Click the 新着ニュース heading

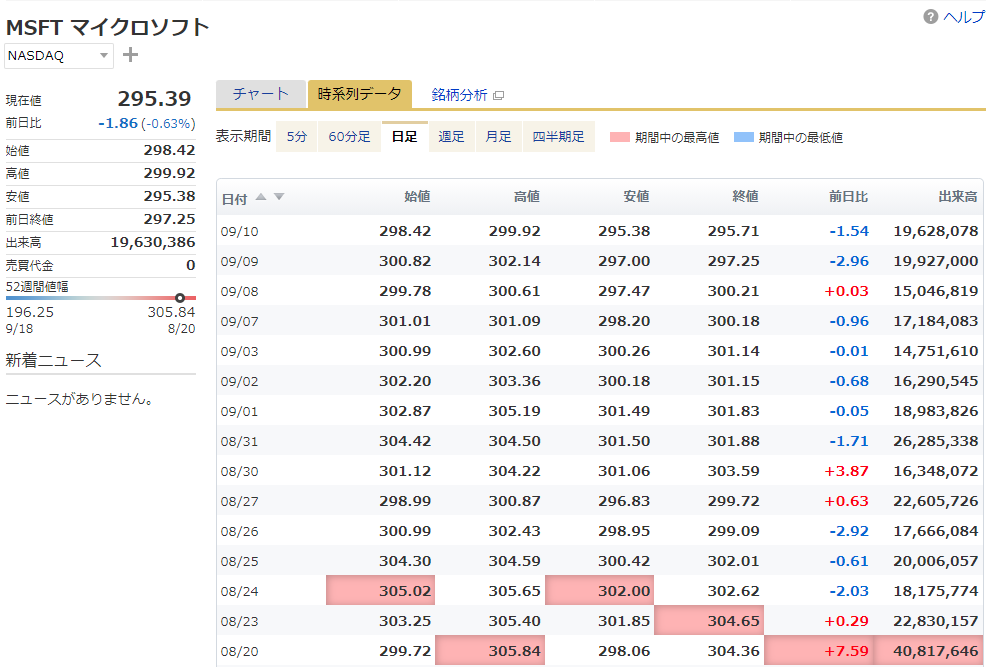(53, 361)
